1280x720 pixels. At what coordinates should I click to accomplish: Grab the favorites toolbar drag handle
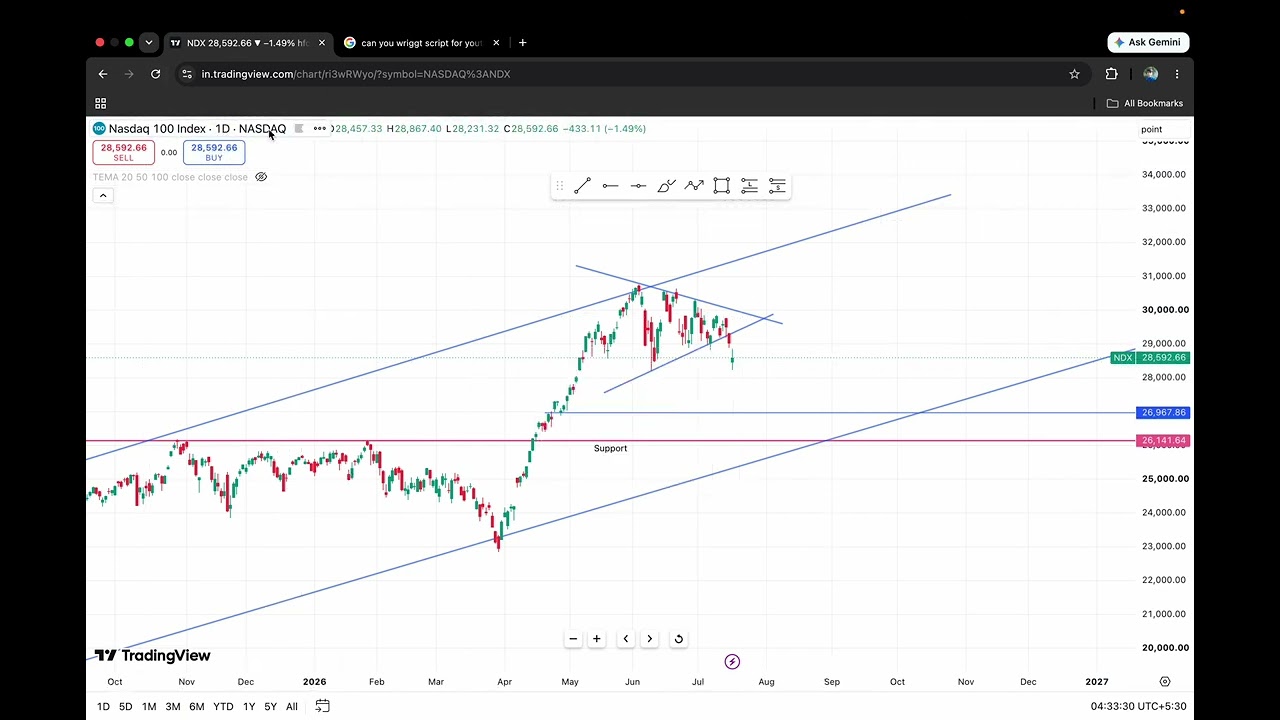pos(559,186)
